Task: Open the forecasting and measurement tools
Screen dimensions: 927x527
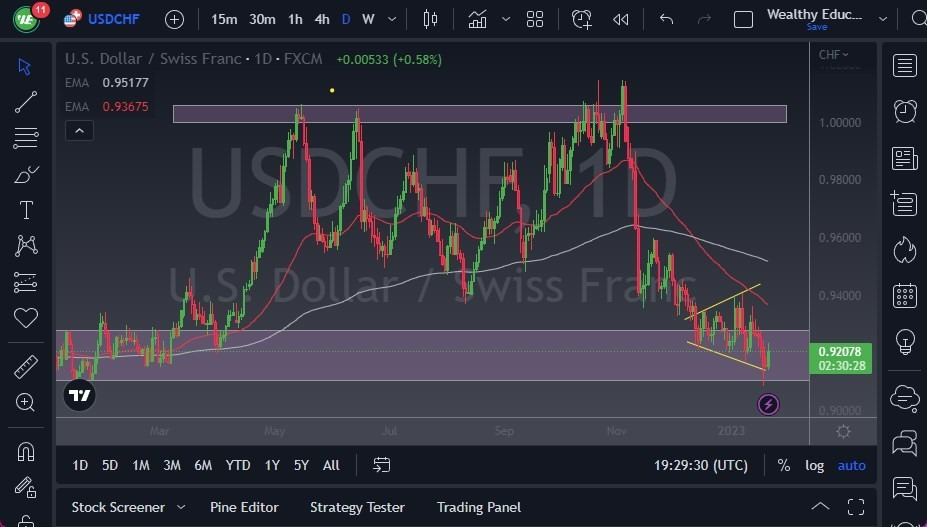Action: point(25,282)
